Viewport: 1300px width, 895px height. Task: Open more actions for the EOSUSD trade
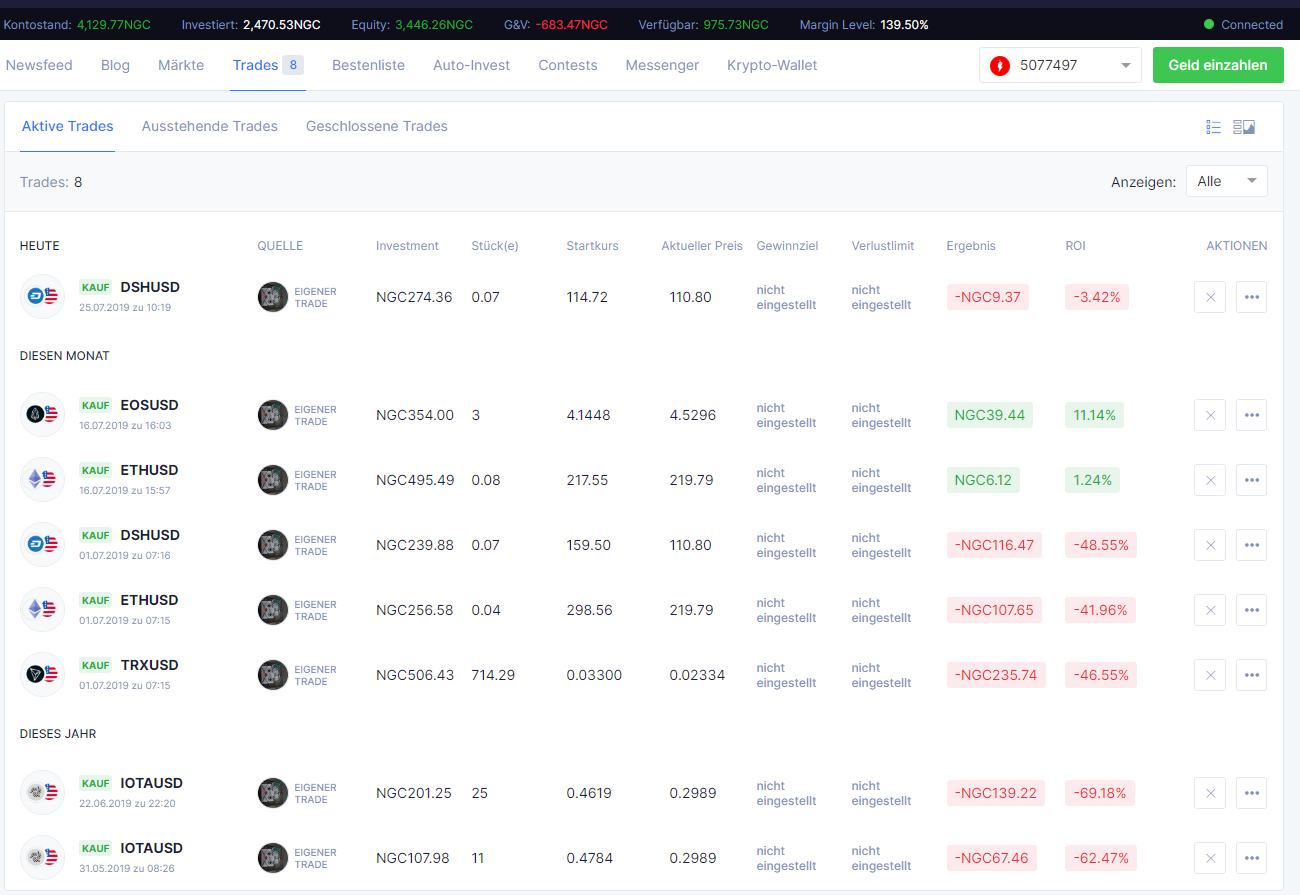[1251, 415]
